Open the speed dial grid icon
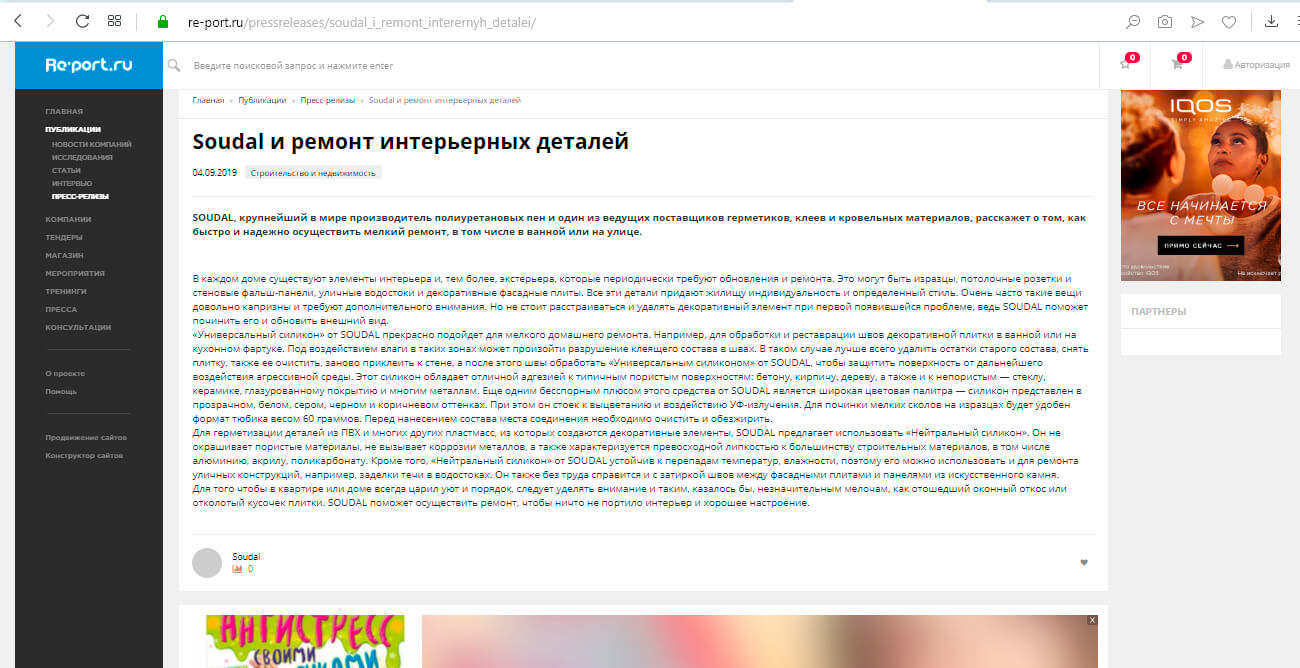The height and width of the screenshot is (668, 1300). click(114, 21)
